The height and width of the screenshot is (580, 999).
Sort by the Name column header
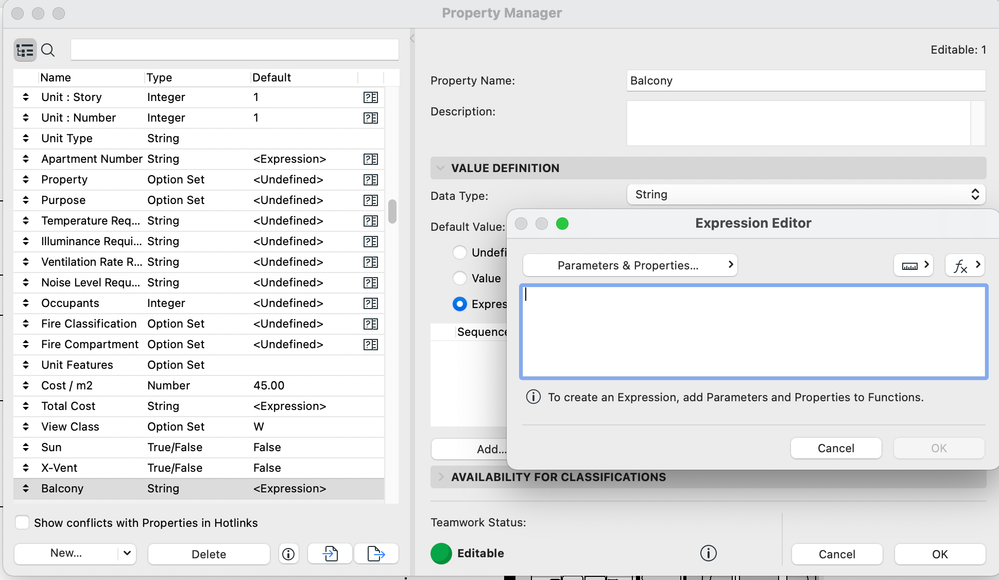click(90, 78)
